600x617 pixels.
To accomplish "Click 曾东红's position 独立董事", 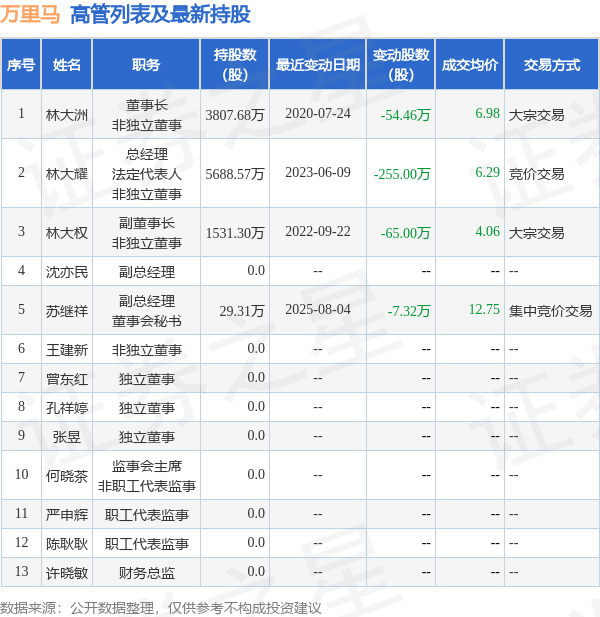I will click(x=146, y=379).
